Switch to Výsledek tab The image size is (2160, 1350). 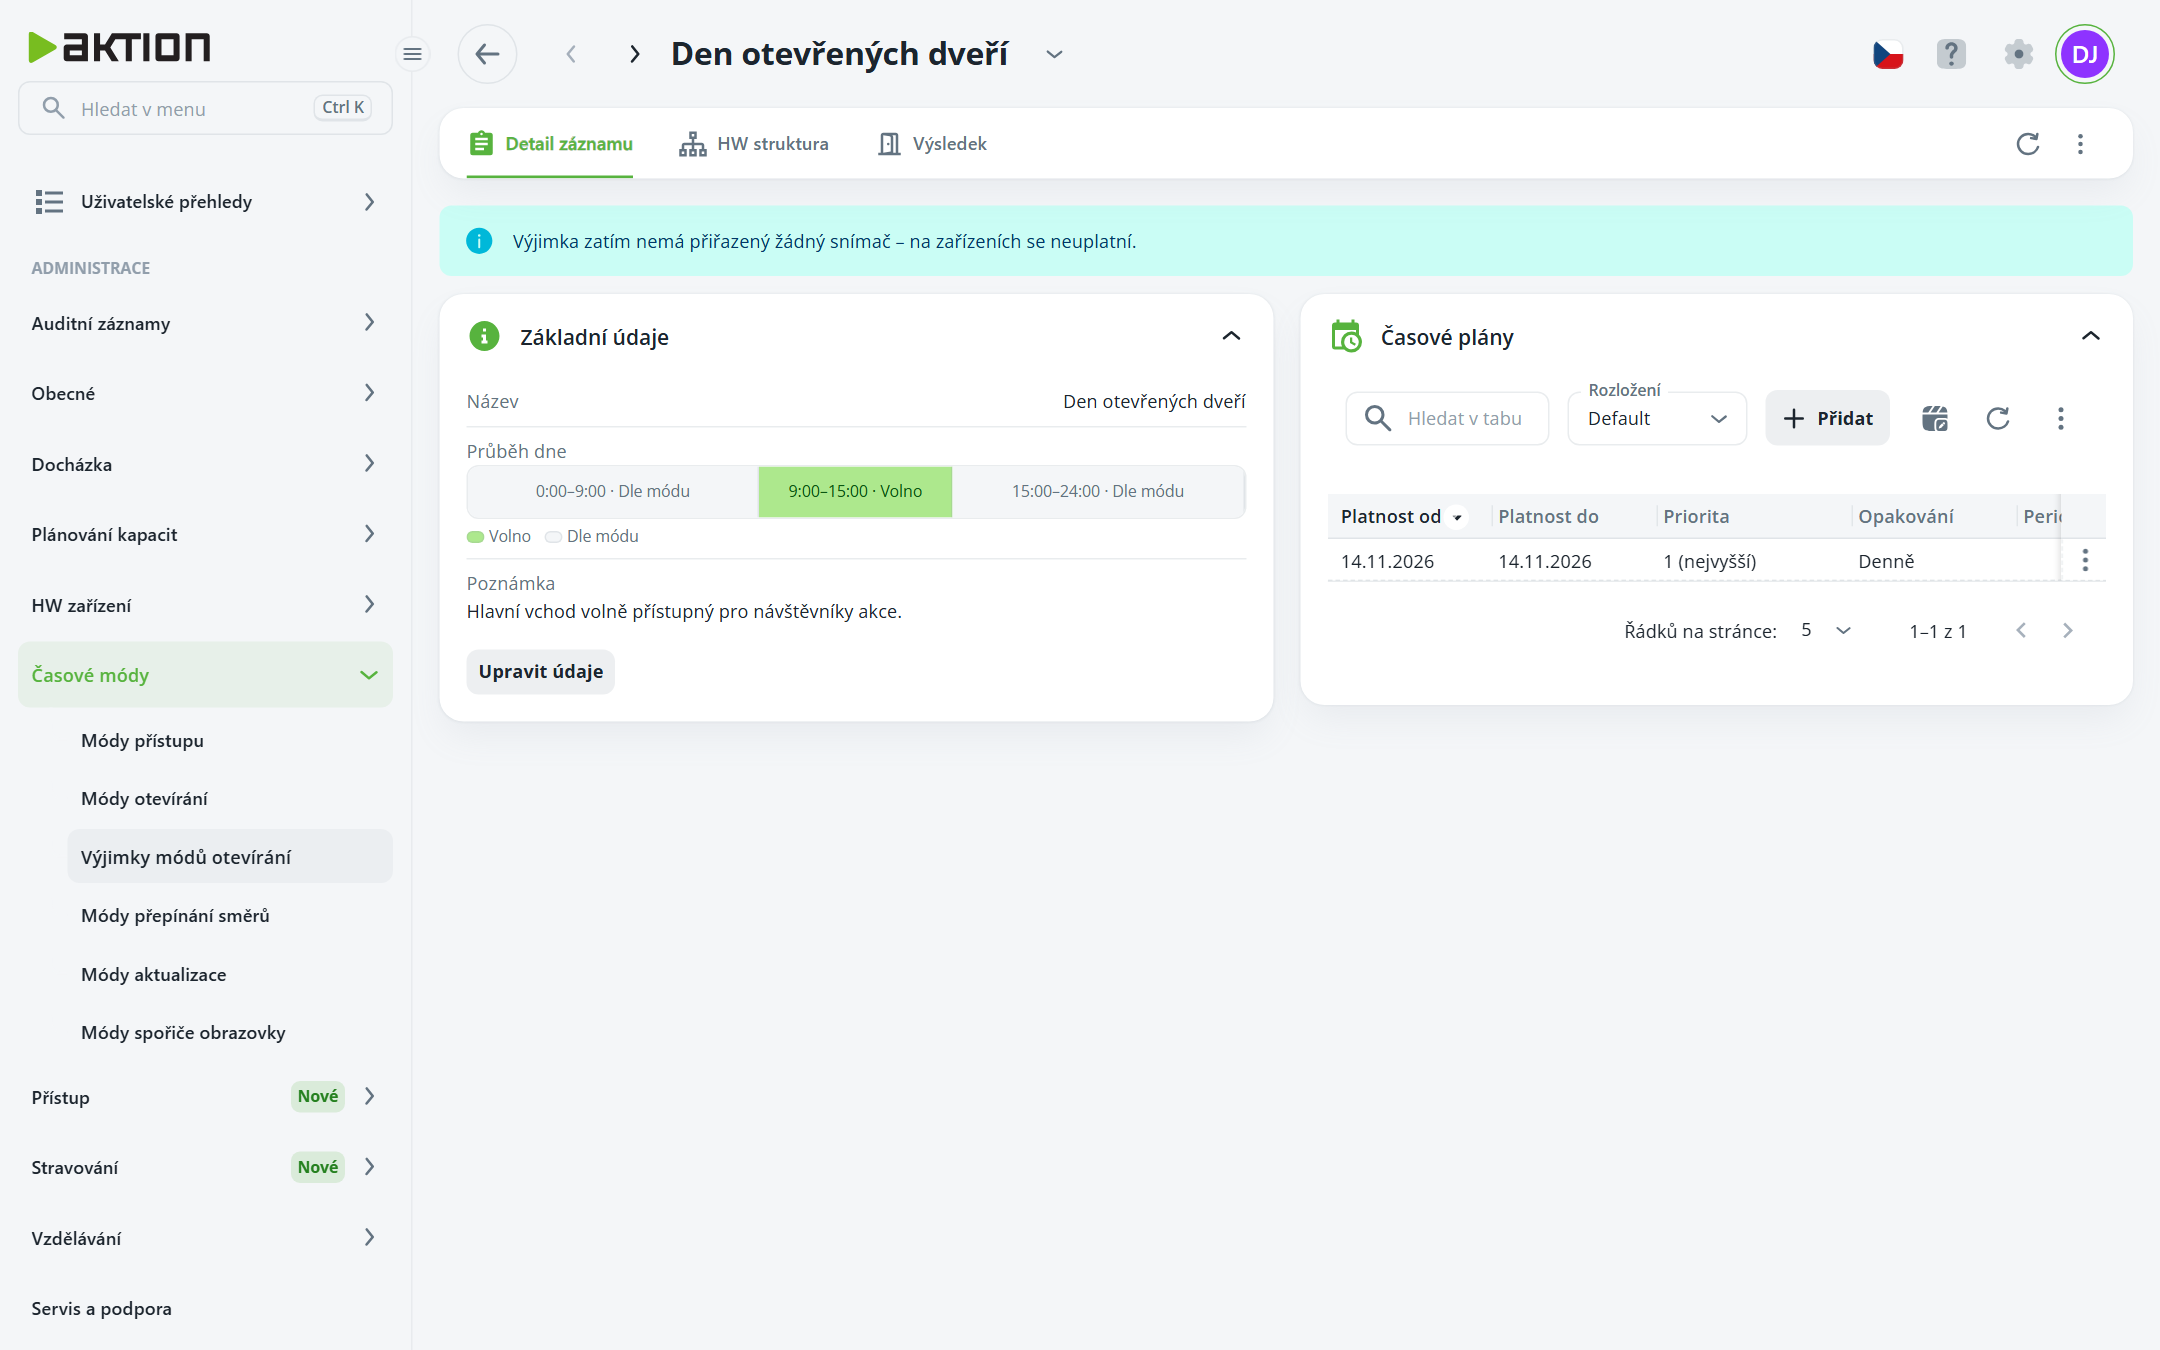[x=932, y=144]
